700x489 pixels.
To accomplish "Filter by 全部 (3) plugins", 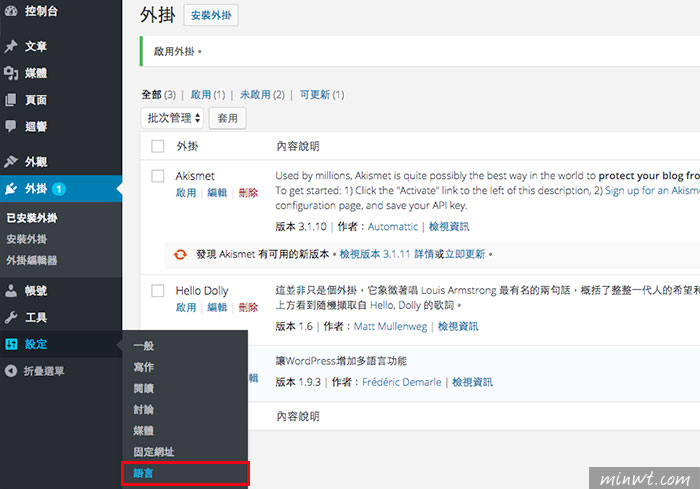I will [158, 95].
